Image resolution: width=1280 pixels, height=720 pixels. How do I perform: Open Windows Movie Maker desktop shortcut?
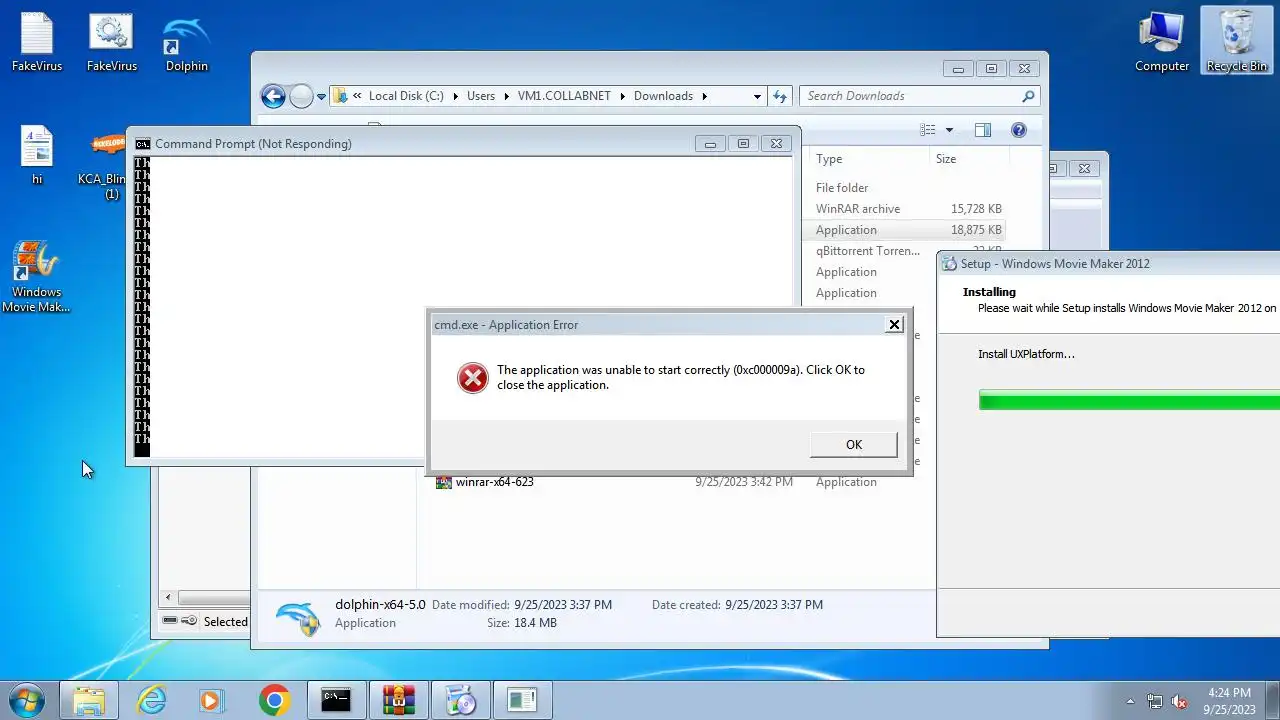tap(37, 276)
